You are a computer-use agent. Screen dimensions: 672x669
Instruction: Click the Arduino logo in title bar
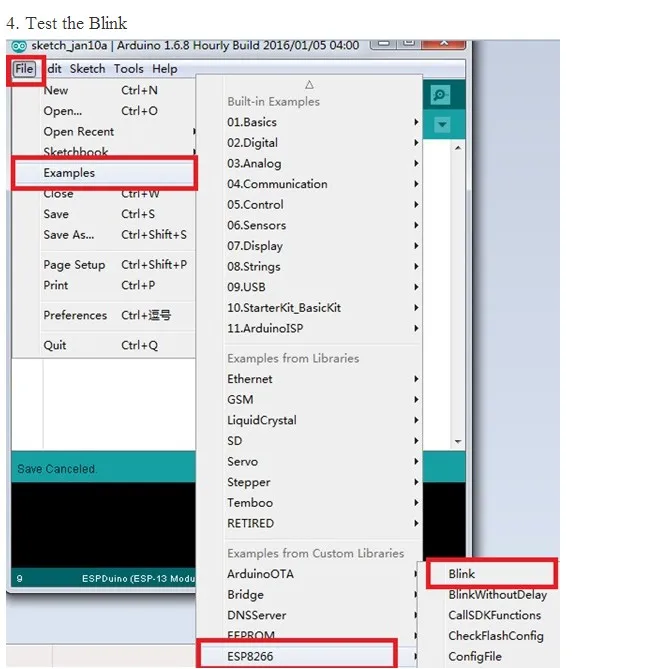click(18, 46)
